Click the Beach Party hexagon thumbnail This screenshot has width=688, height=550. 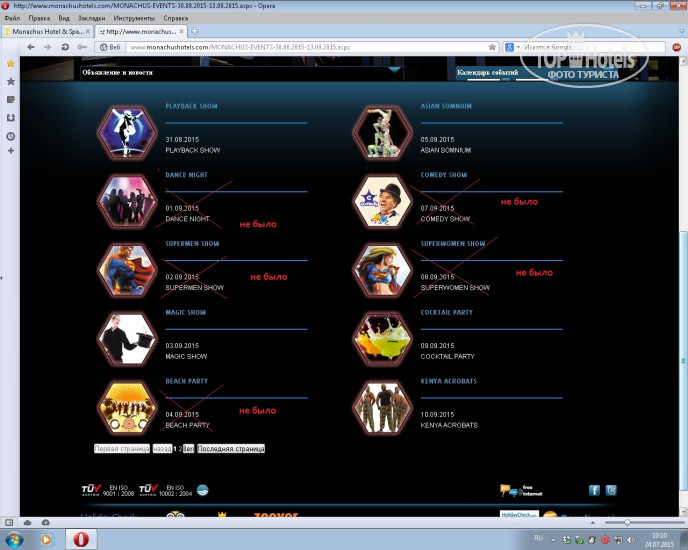click(x=127, y=408)
